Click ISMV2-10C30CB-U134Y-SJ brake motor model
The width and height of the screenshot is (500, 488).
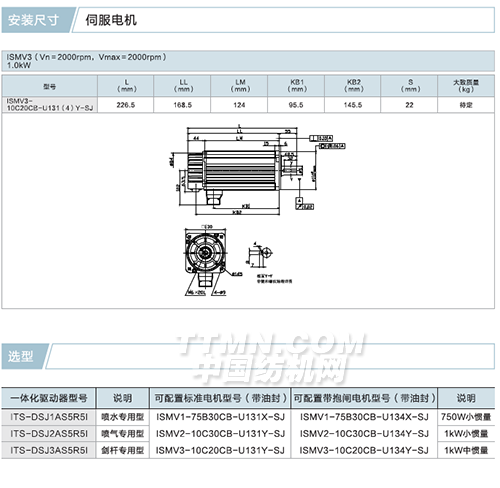[x=364, y=434]
